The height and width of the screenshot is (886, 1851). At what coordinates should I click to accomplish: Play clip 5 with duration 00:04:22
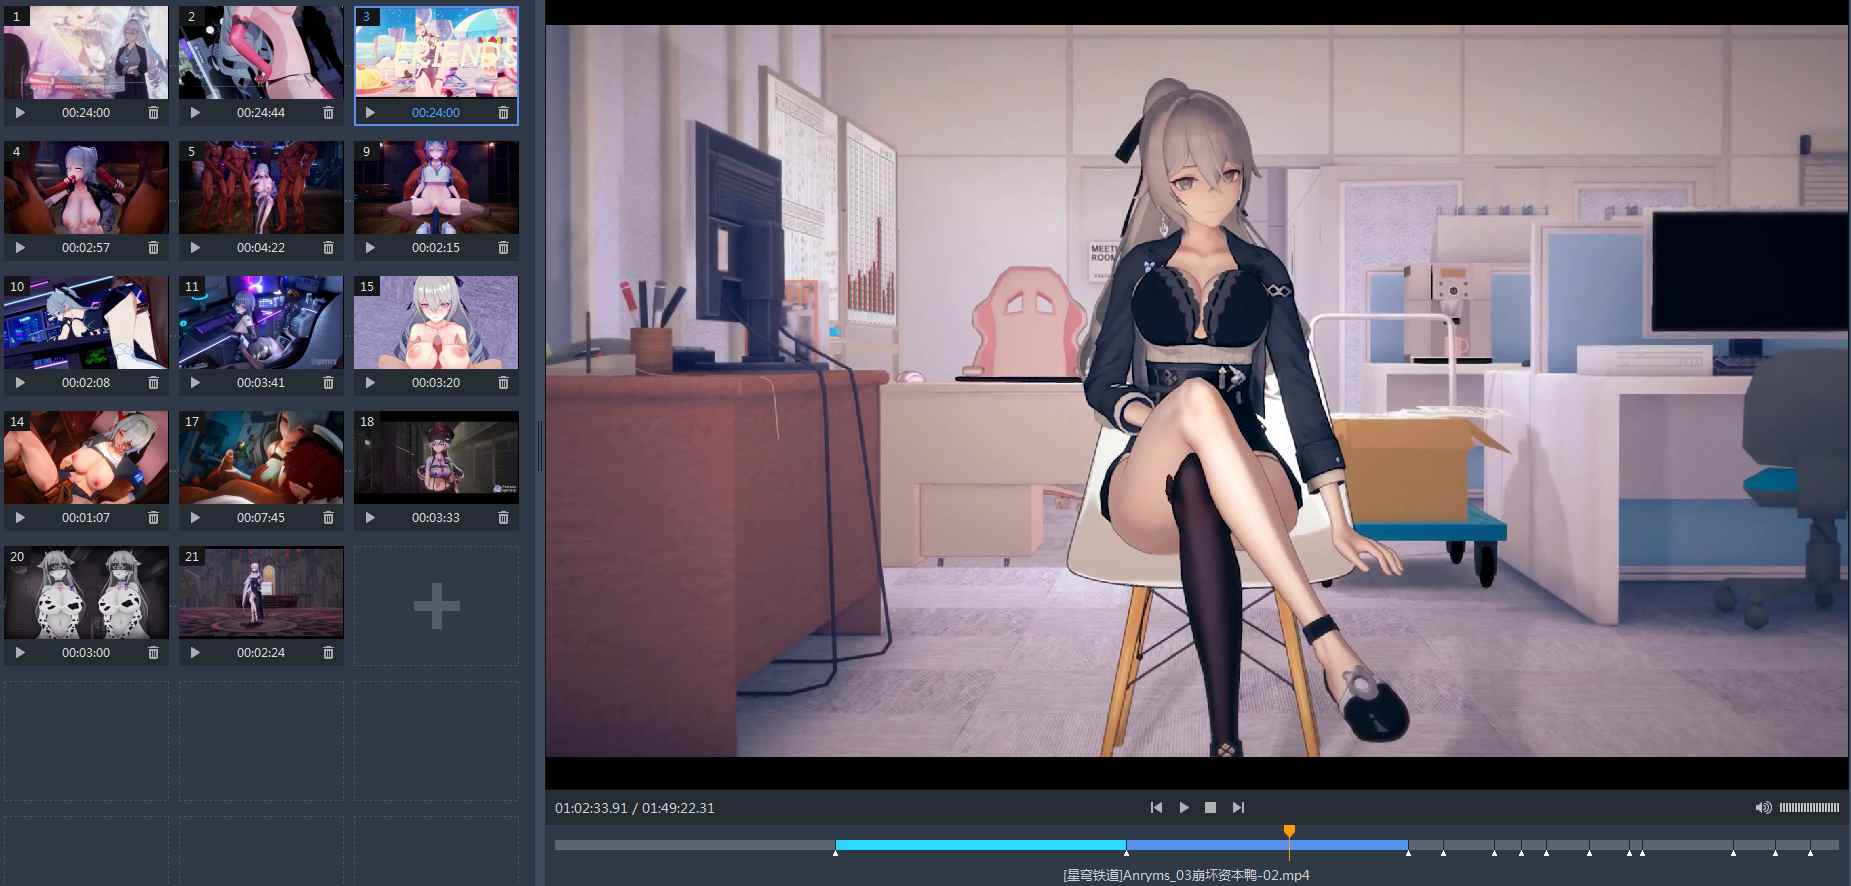(195, 248)
